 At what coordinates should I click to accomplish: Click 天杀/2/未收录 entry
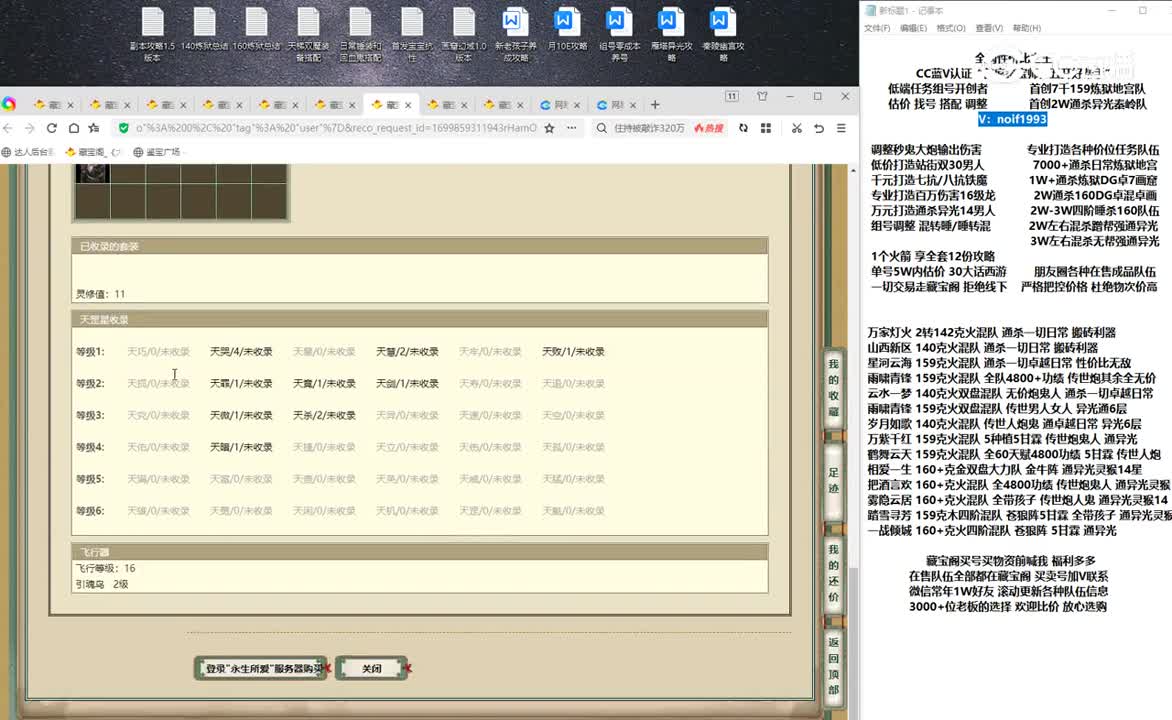pyautogui.click(x=324, y=415)
